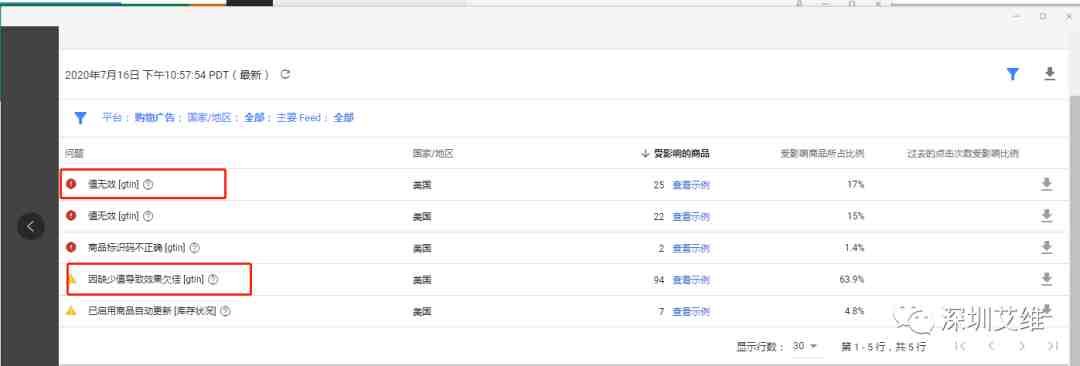This screenshot has width=1080, height=366.
Task: Open help icon next to 商品标识码不正确 [gtin]
Action: point(194,247)
